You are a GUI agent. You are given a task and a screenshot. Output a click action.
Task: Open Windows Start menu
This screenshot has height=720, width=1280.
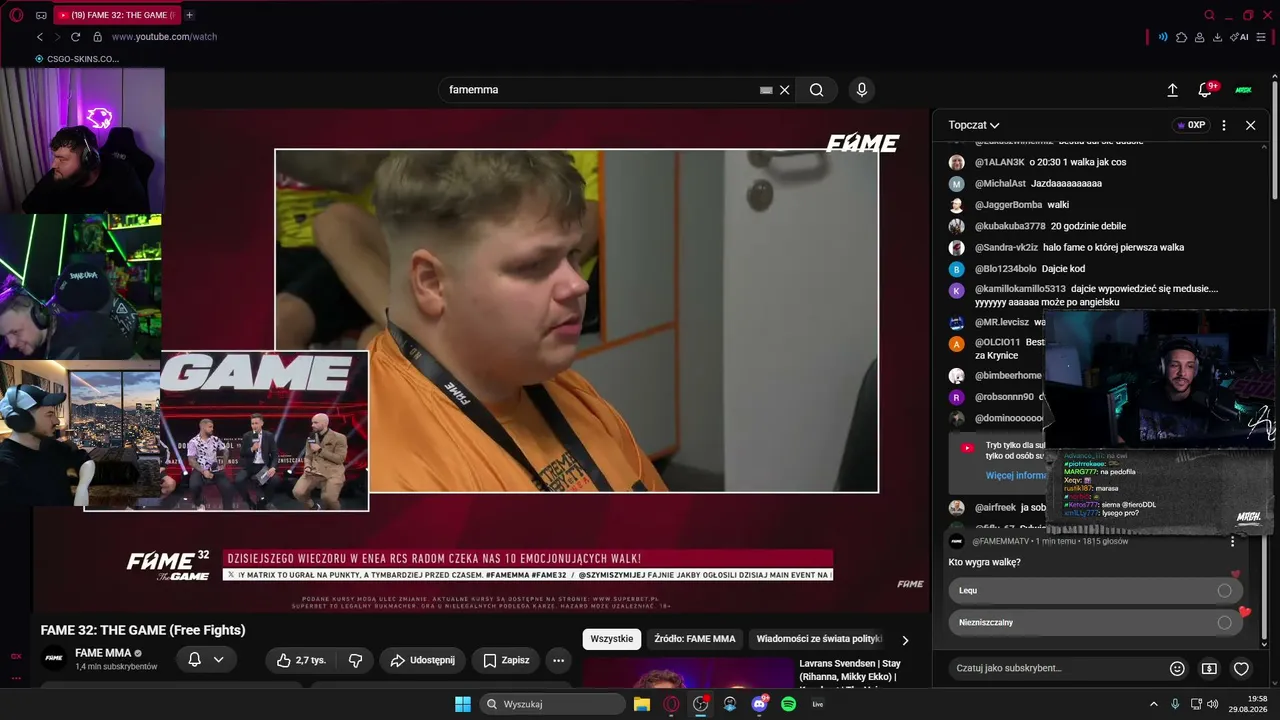click(x=463, y=704)
